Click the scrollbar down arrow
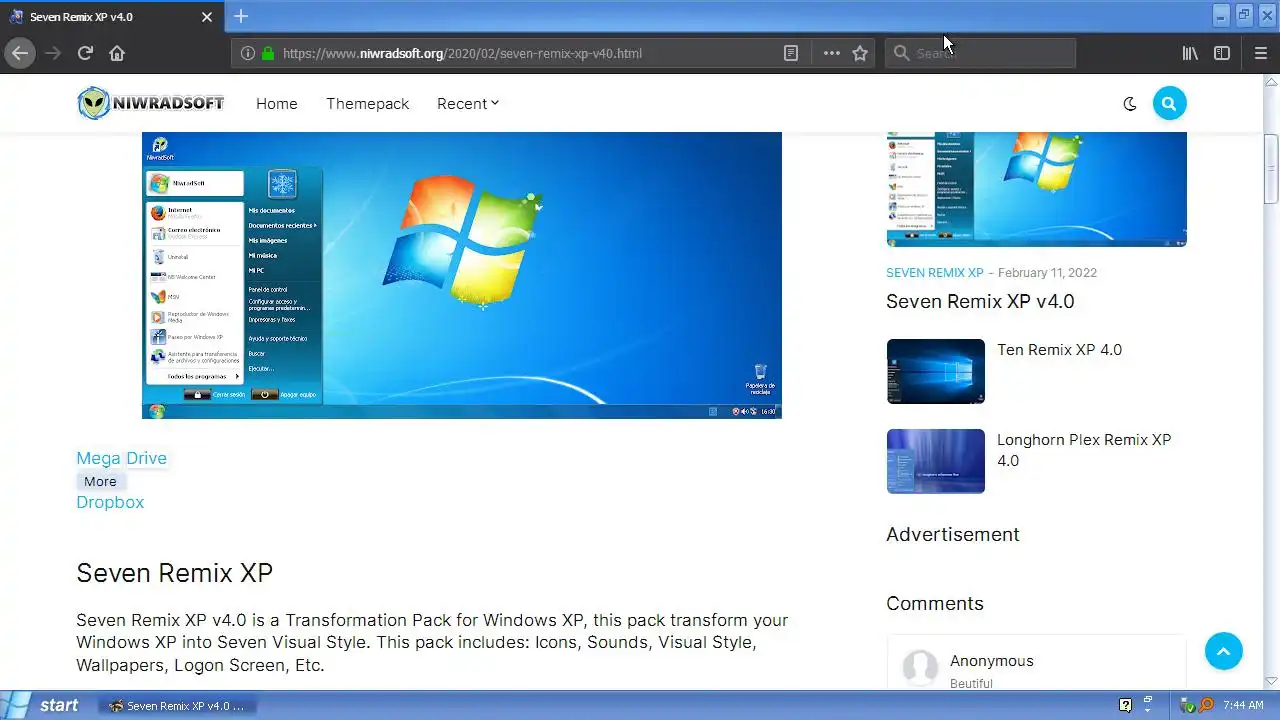Viewport: 1280px width, 720px height. (x=1271, y=681)
